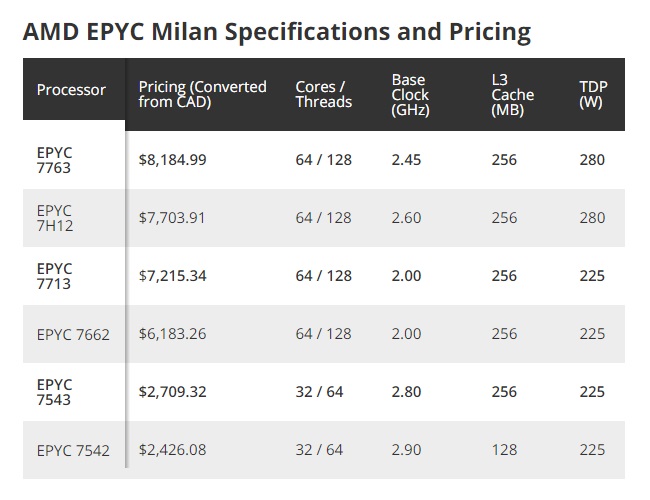Select the $7,703.91 price value

click(x=172, y=218)
